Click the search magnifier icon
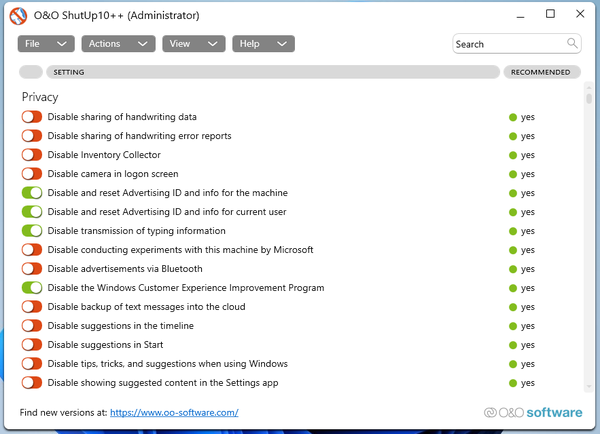Viewport: 600px width, 434px height. 572,43
